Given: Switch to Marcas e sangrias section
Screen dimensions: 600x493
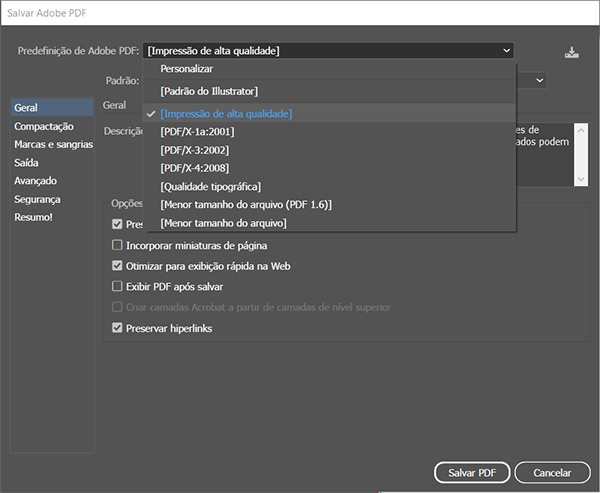Looking at the screenshot, I should click(53, 144).
